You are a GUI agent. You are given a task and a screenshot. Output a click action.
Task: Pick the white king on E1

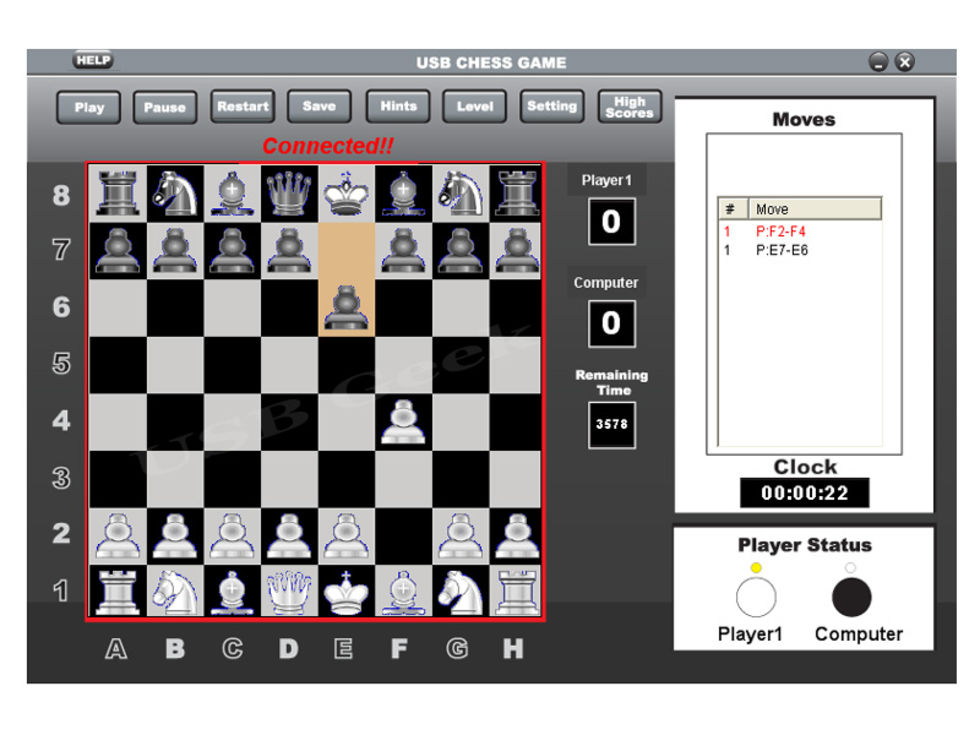coord(346,592)
